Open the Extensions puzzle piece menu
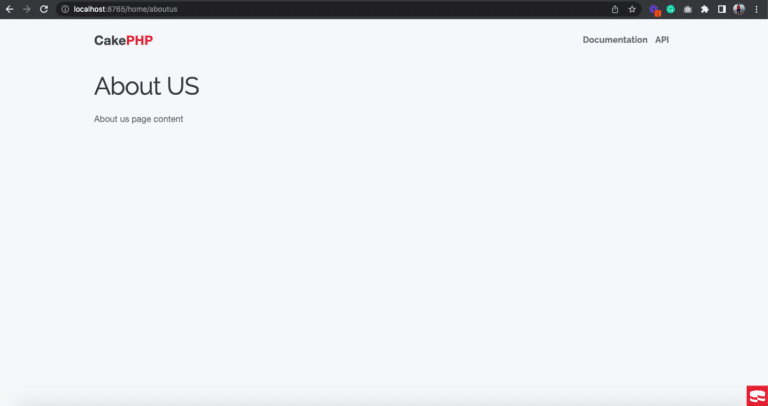 (705, 9)
